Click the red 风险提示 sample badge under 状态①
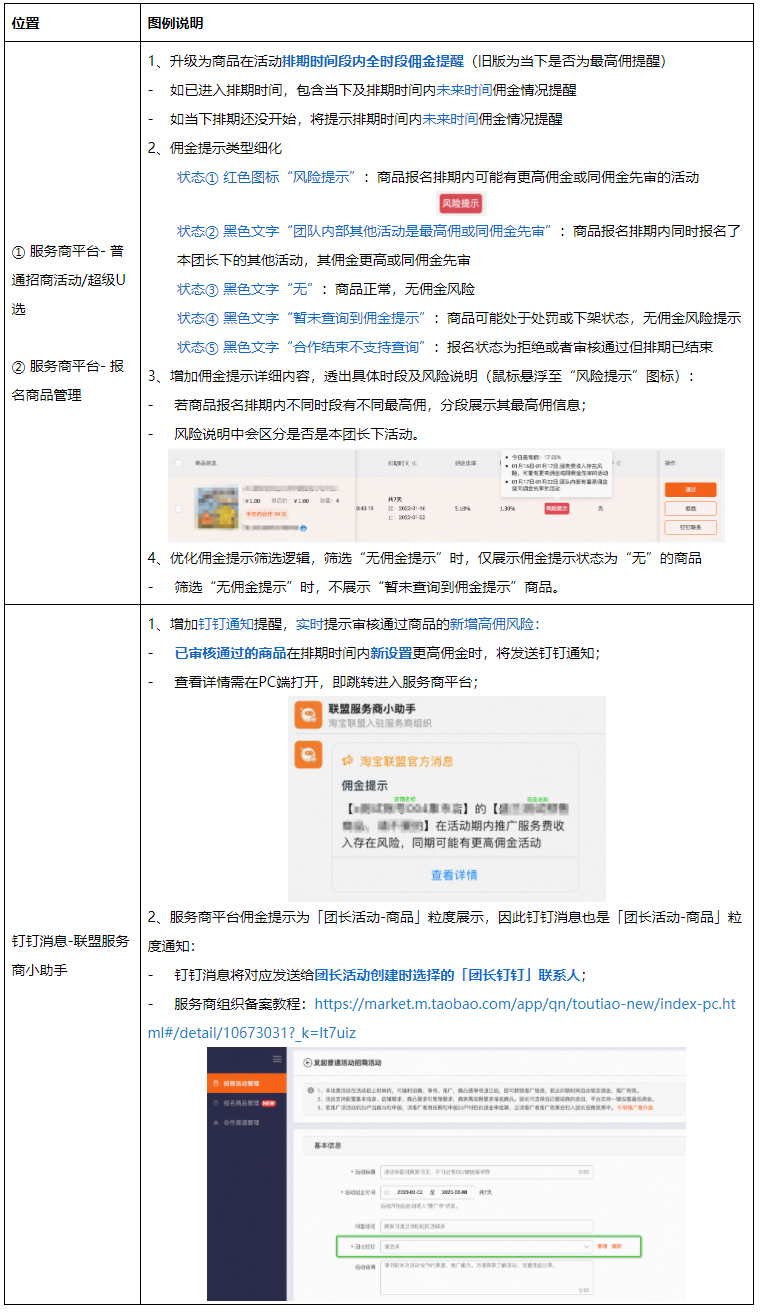 461,203
